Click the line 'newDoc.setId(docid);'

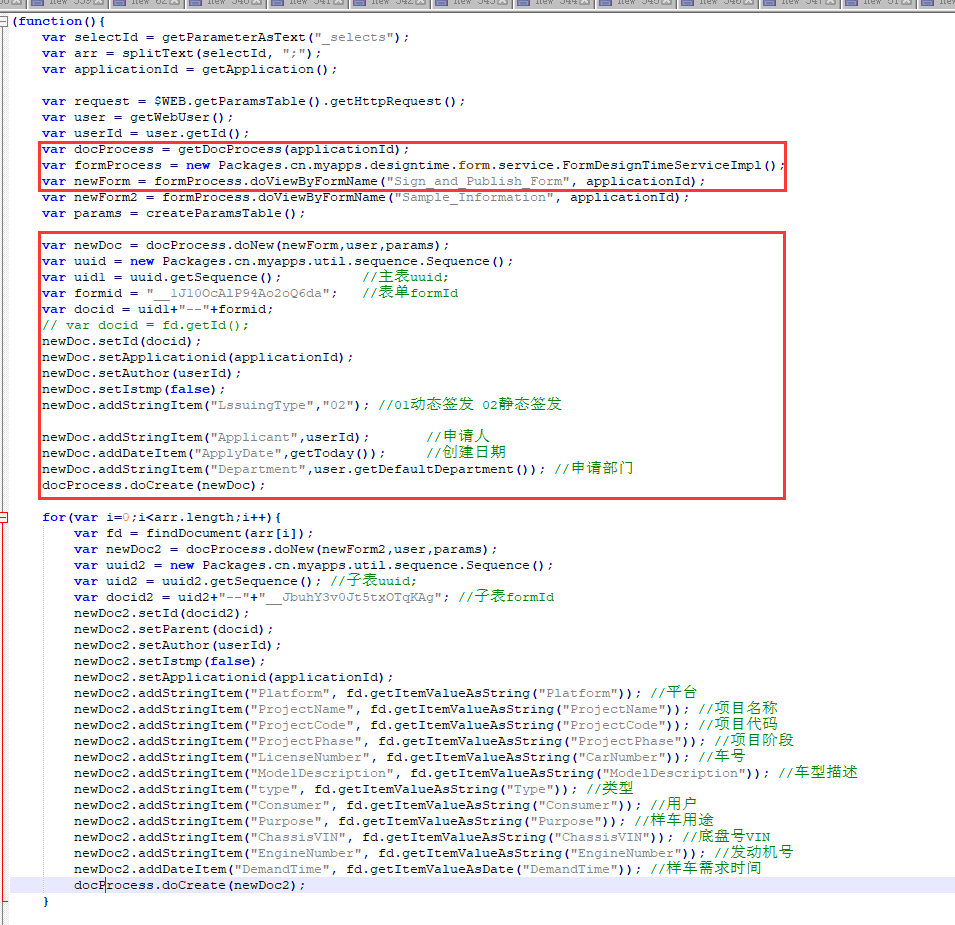[x=121, y=342]
